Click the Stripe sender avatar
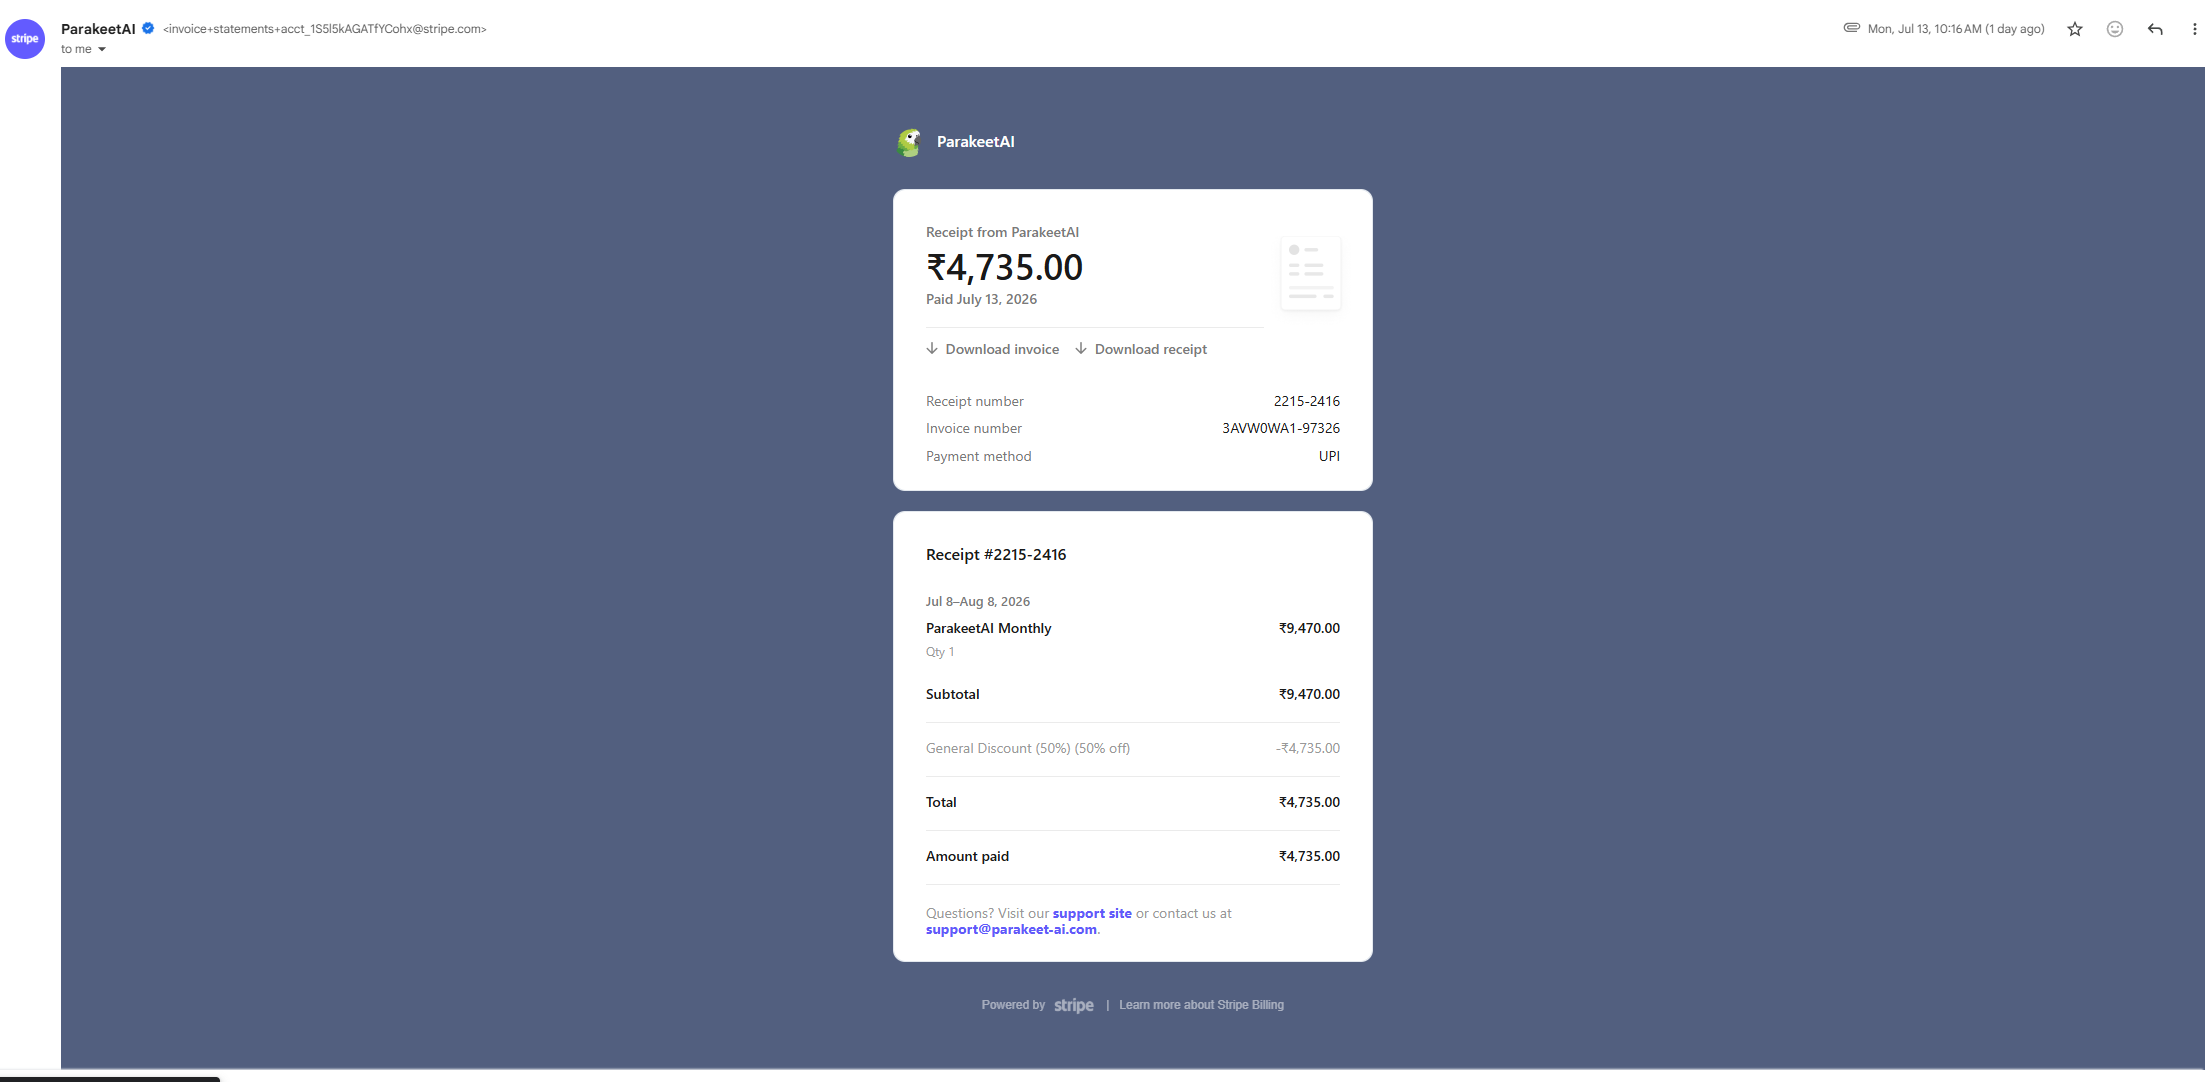Viewport: 2212px width, 1082px height. click(25, 39)
